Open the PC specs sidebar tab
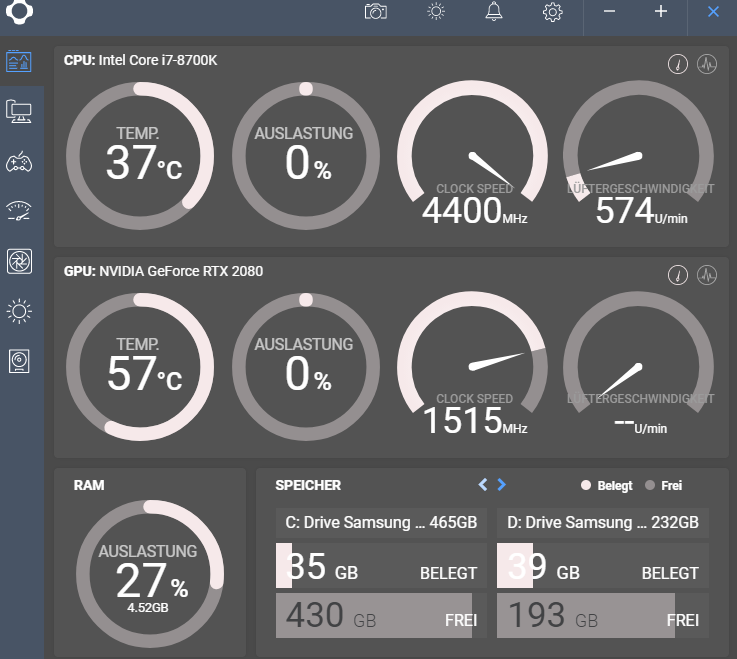Image resolution: width=737 pixels, height=659 pixels. click(19, 112)
